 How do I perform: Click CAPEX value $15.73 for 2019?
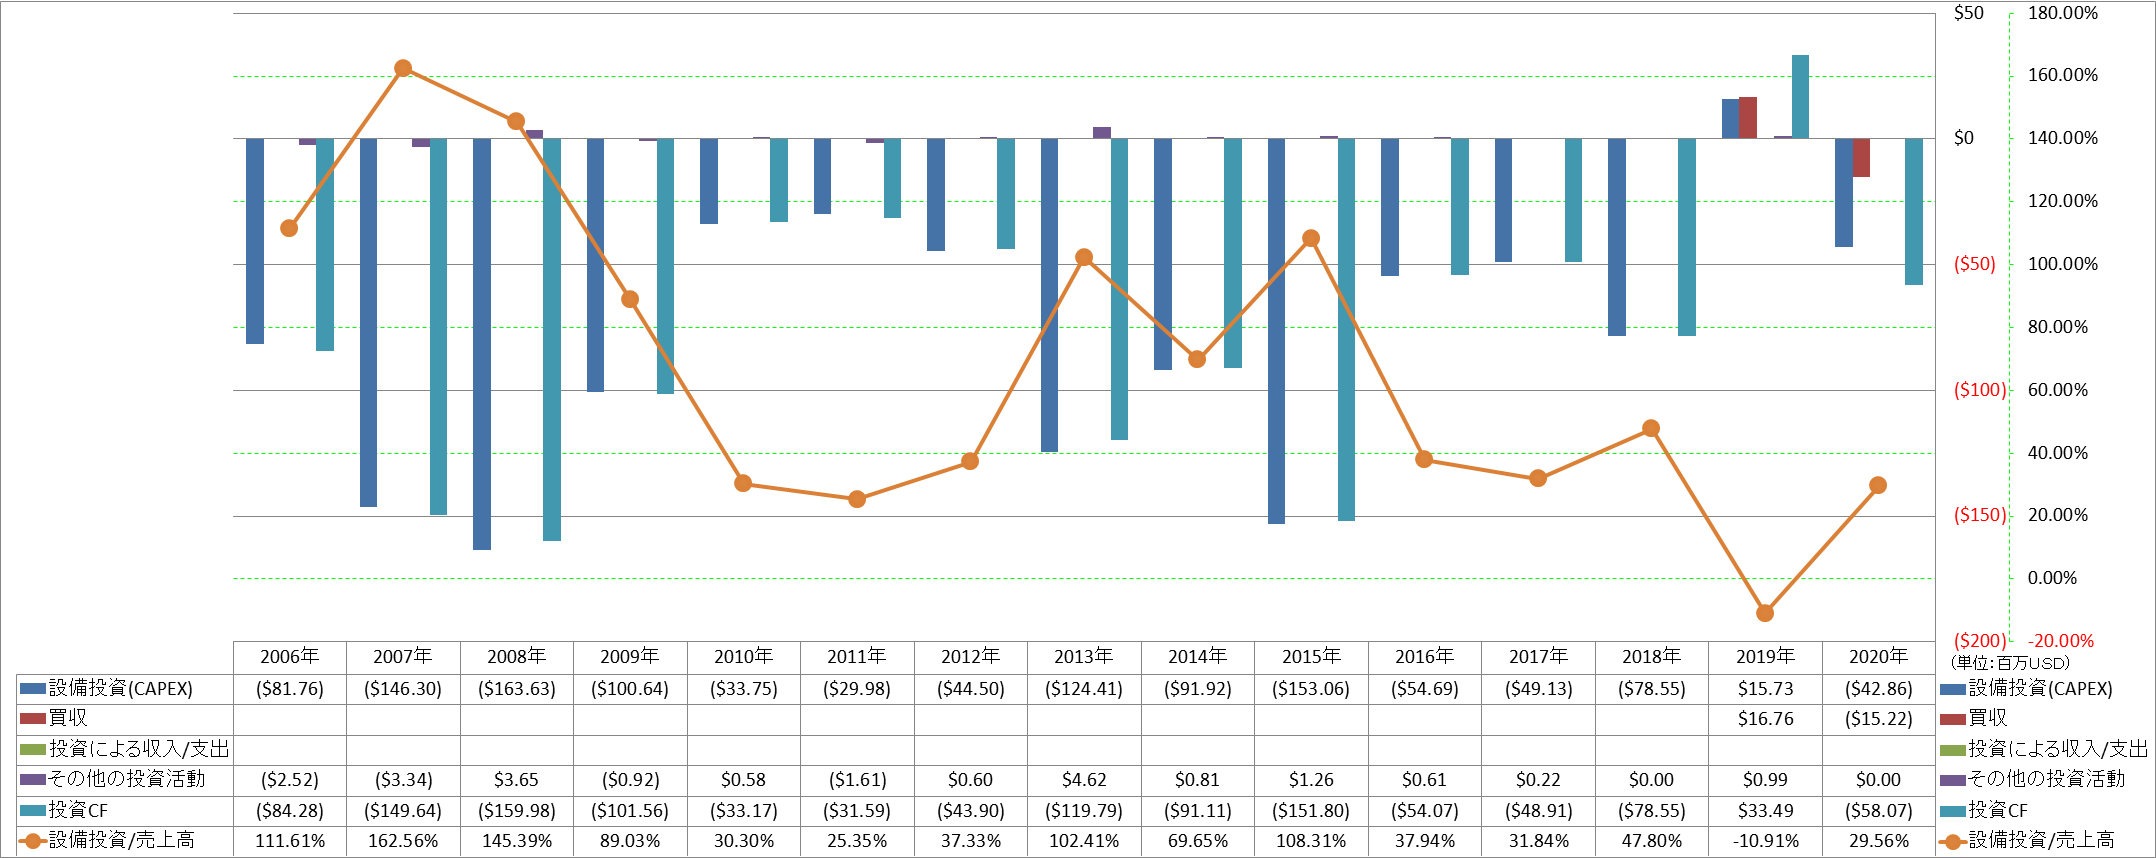pyautogui.click(x=1766, y=689)
